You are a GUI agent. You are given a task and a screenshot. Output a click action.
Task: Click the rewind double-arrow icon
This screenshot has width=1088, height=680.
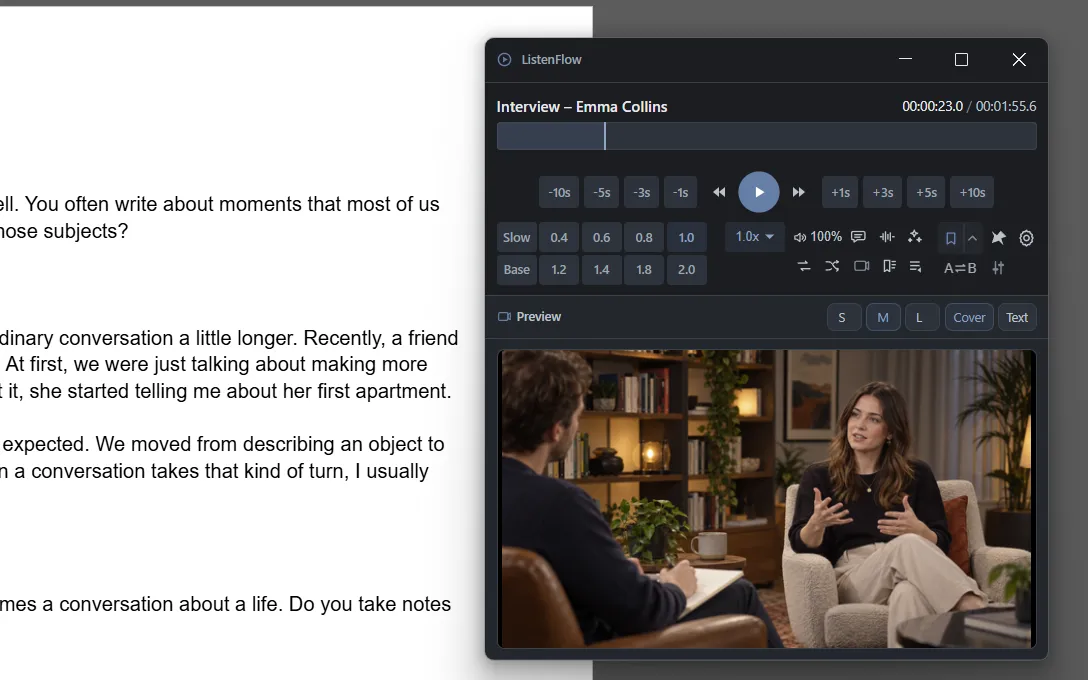point(720,192)
